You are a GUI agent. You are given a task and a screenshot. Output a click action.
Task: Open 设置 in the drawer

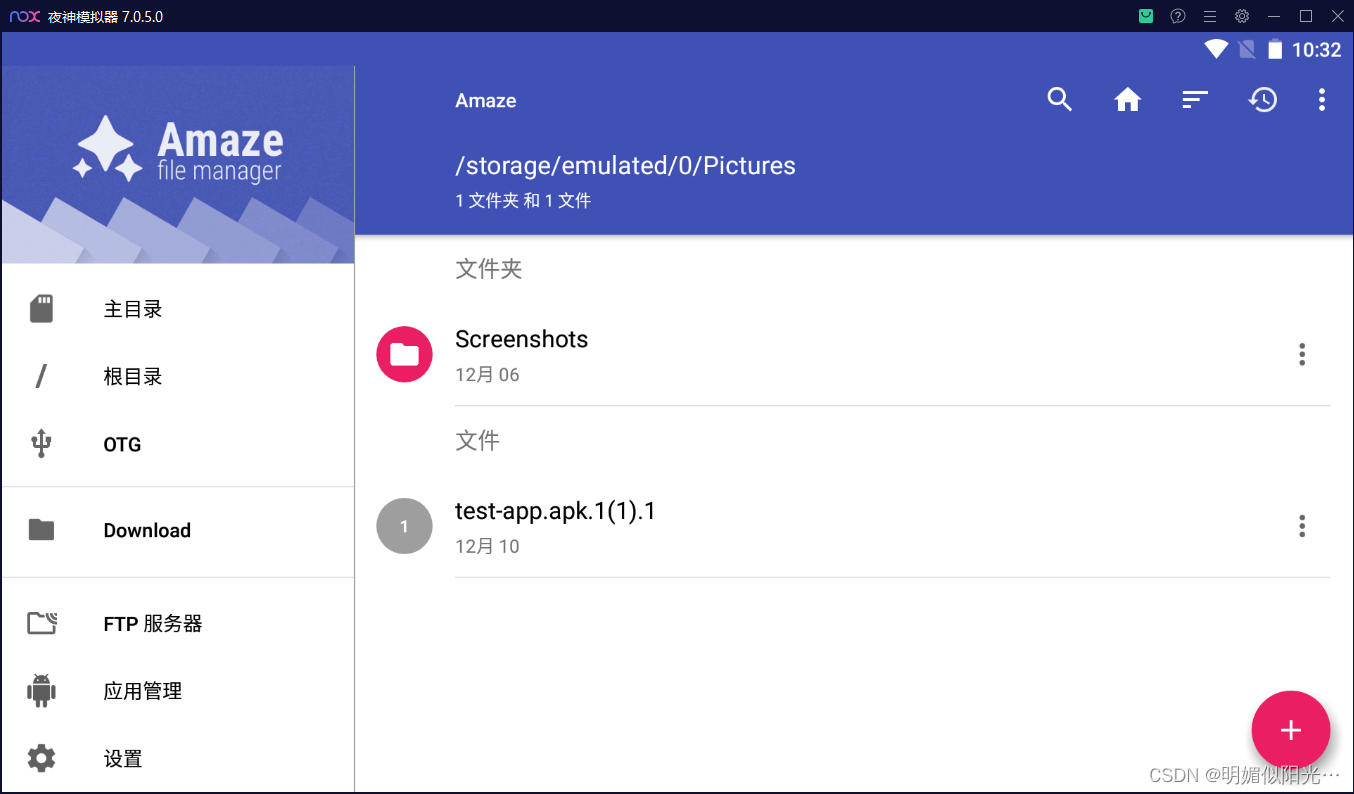tap(178, 759)
